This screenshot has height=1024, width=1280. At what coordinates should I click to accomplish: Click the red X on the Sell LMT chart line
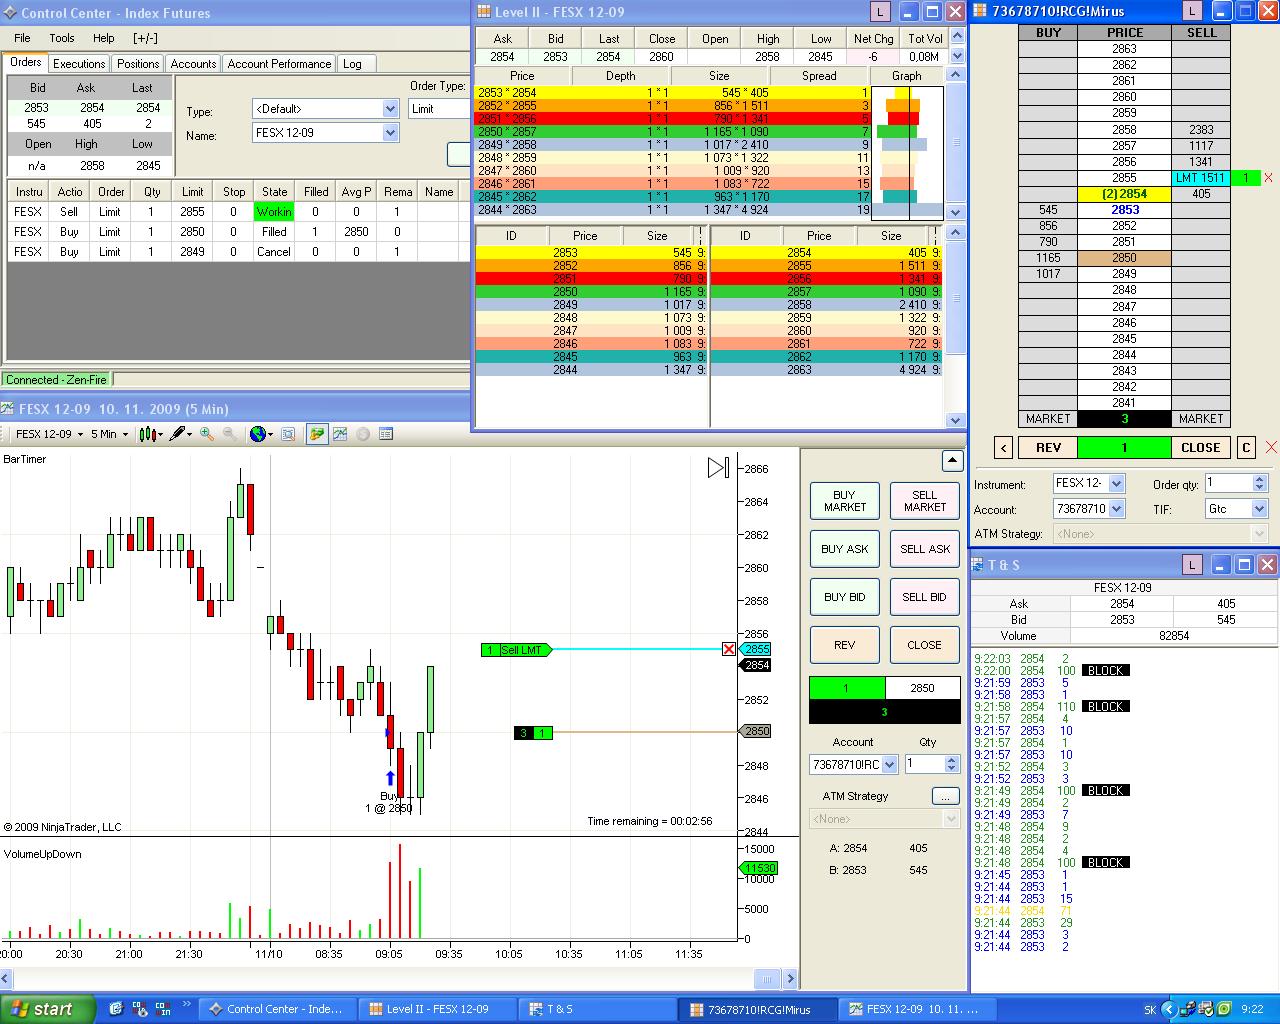coord(729,650)
